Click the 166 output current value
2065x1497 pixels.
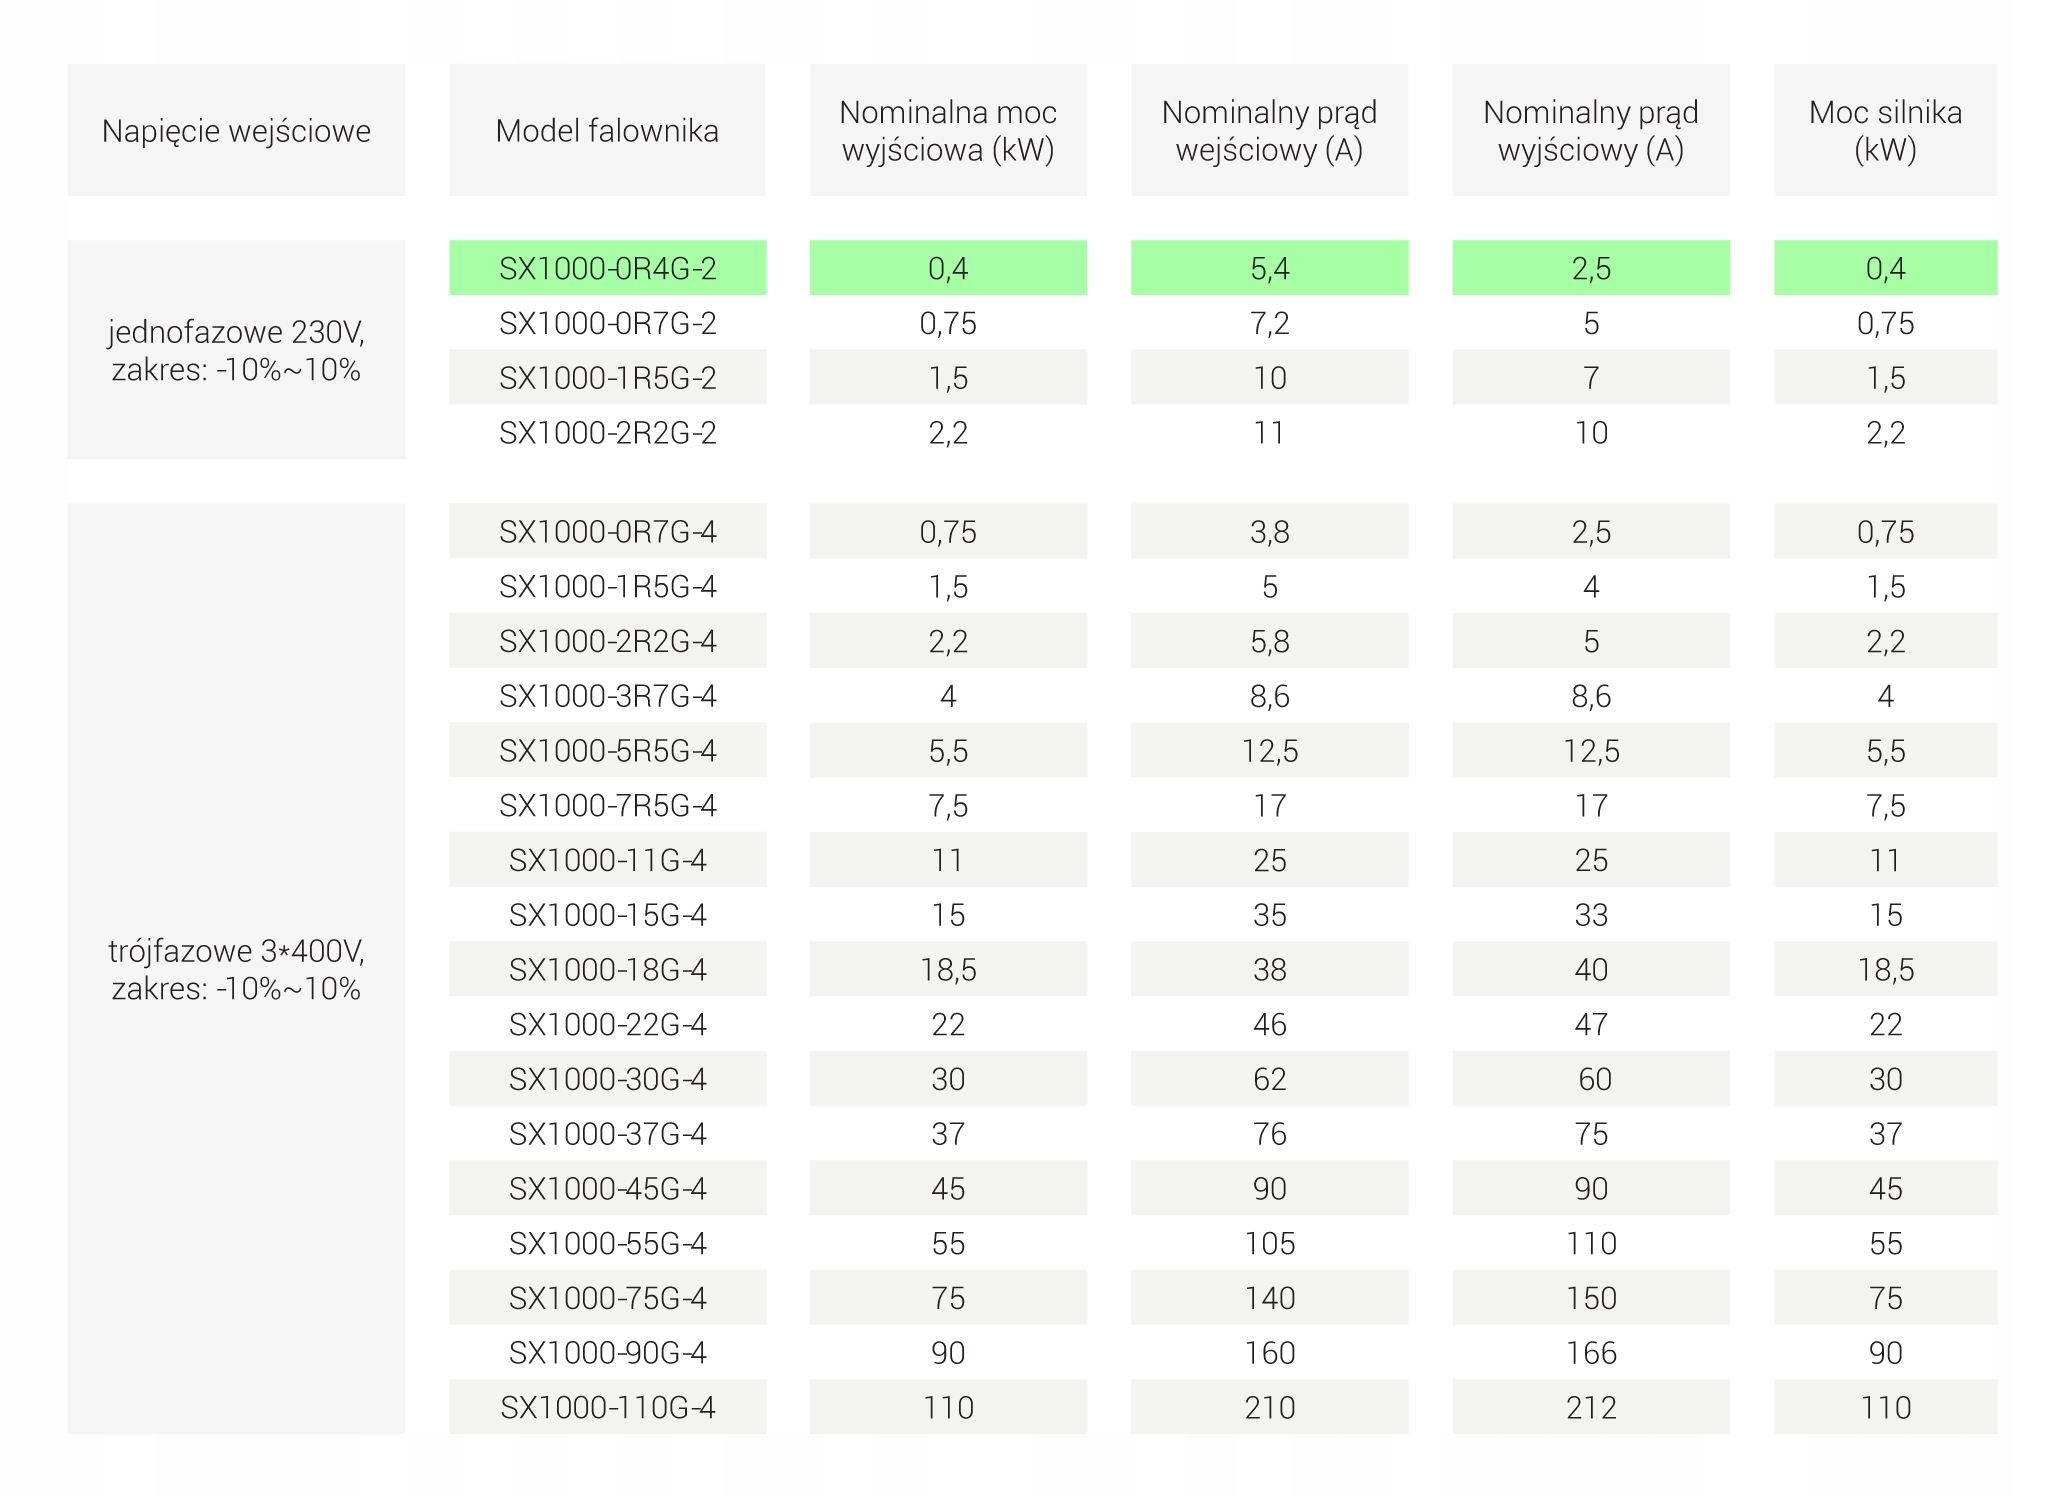click(1590, 1352)
